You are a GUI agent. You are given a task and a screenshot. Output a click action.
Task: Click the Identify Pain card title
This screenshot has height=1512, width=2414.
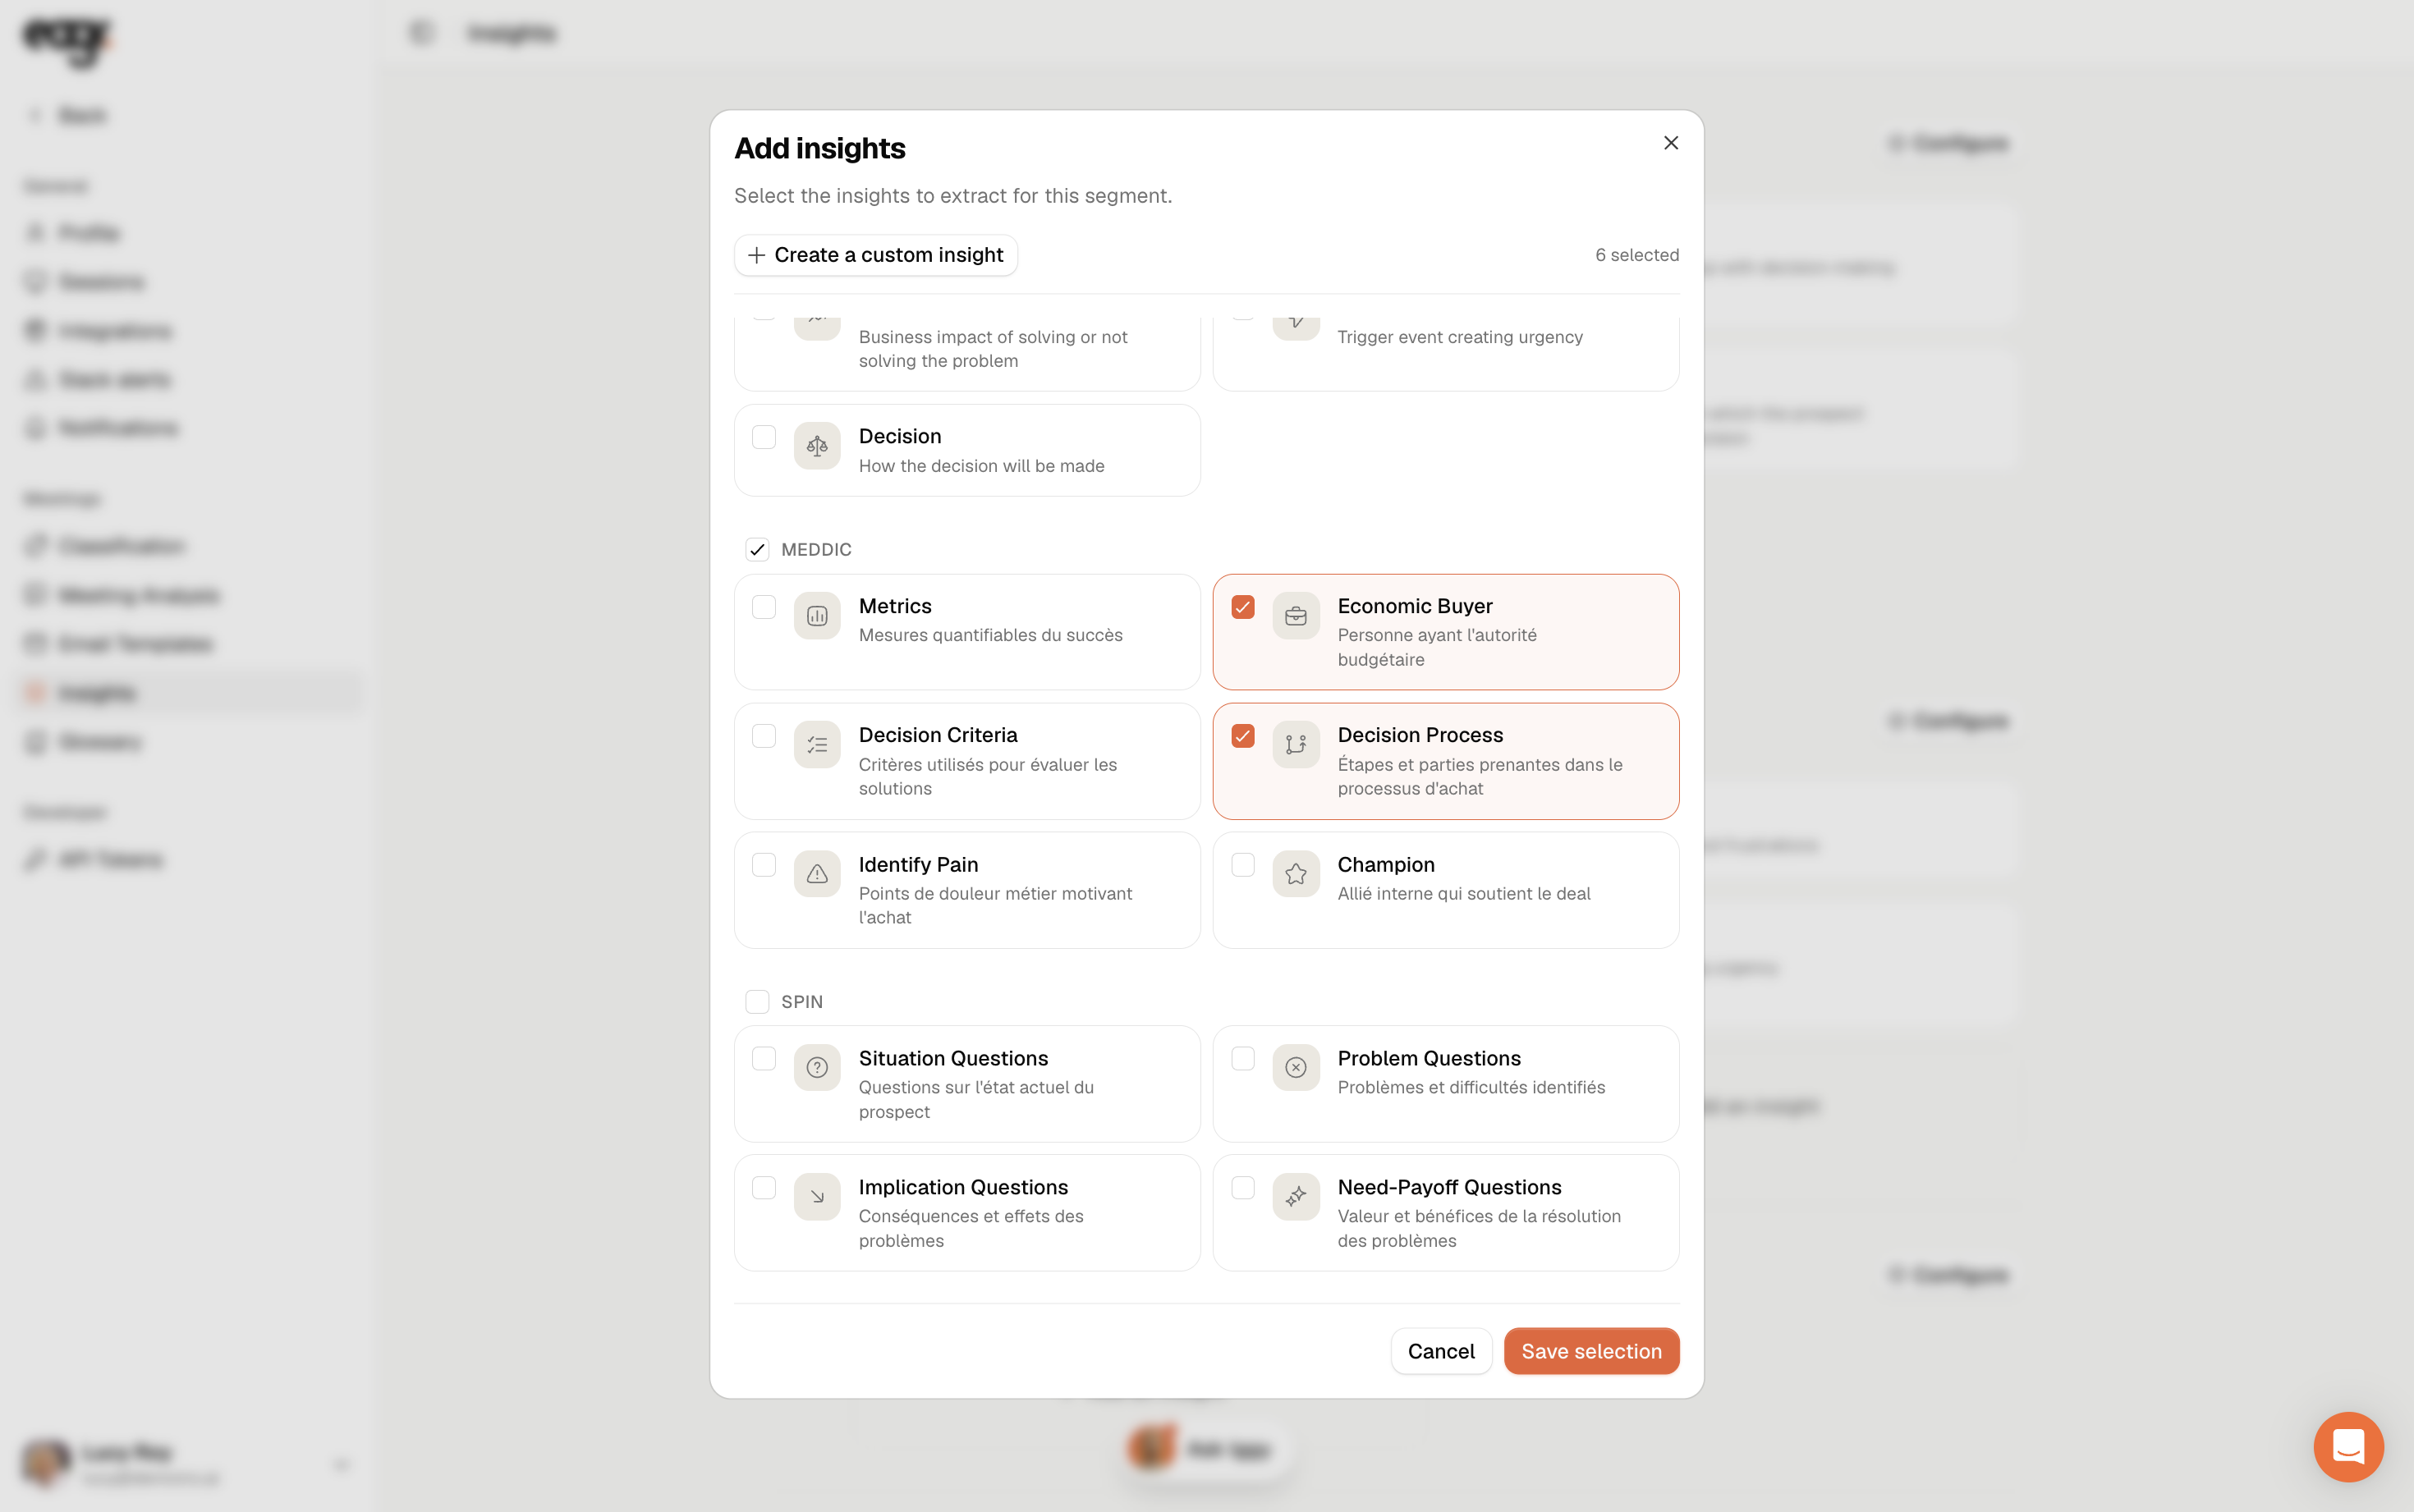pos(918,864)
